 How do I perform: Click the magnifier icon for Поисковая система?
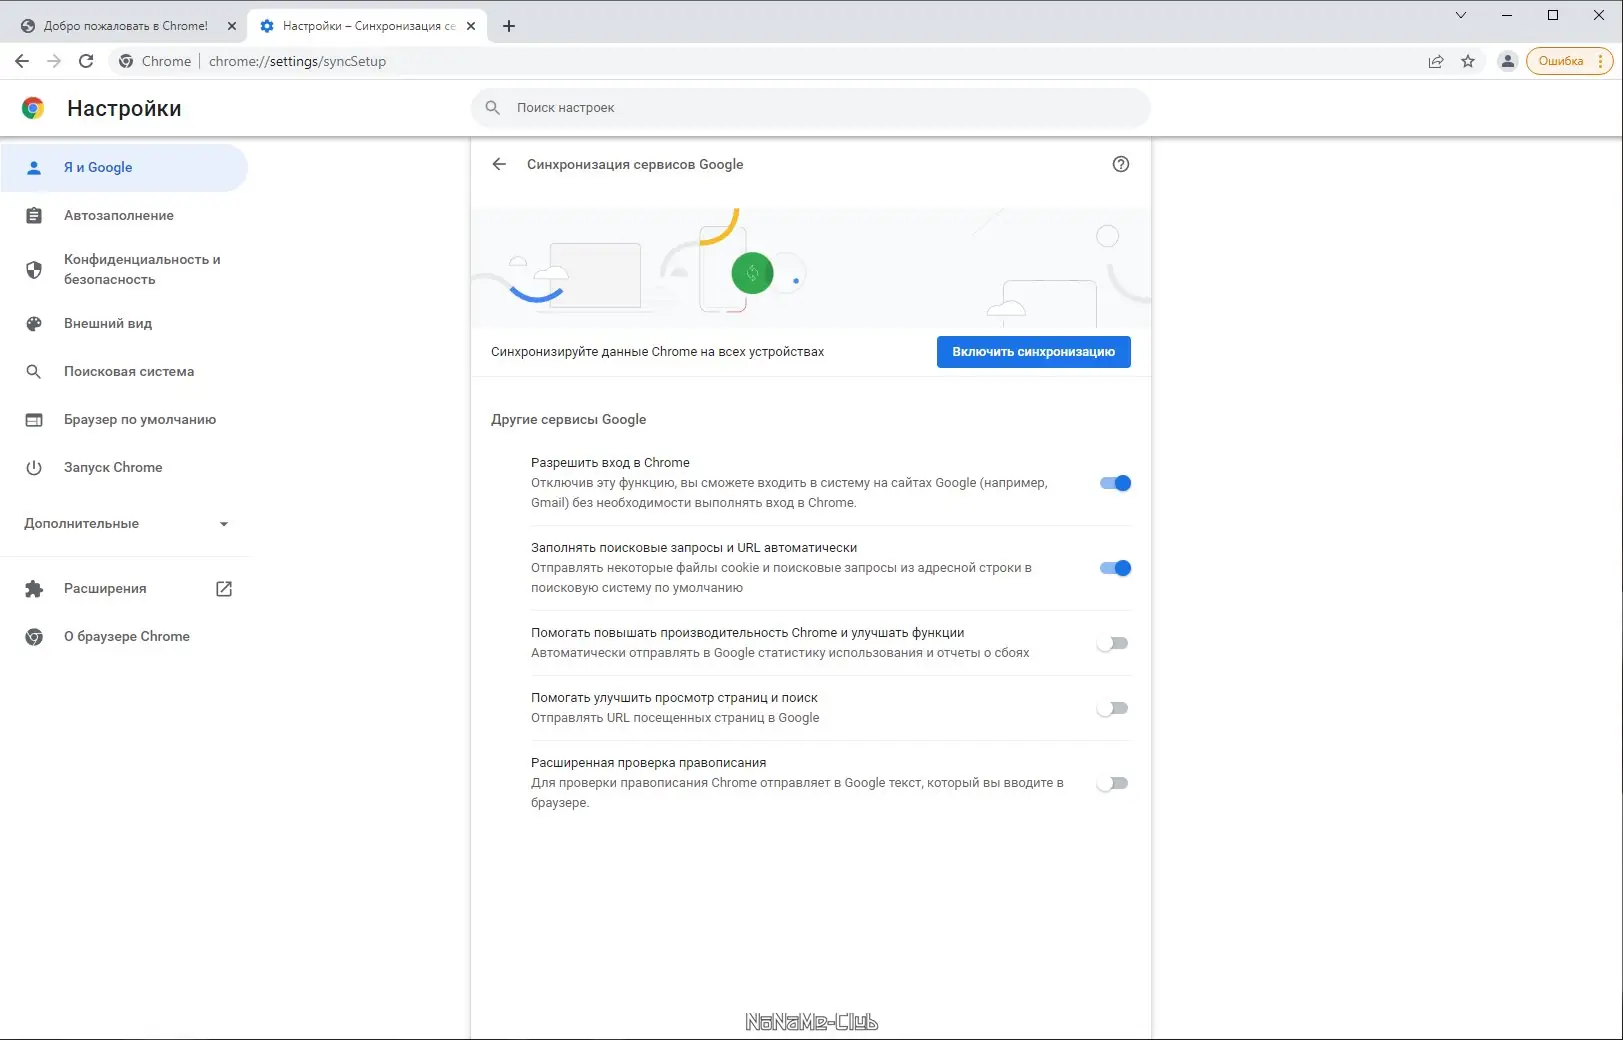tap(34, 371)
